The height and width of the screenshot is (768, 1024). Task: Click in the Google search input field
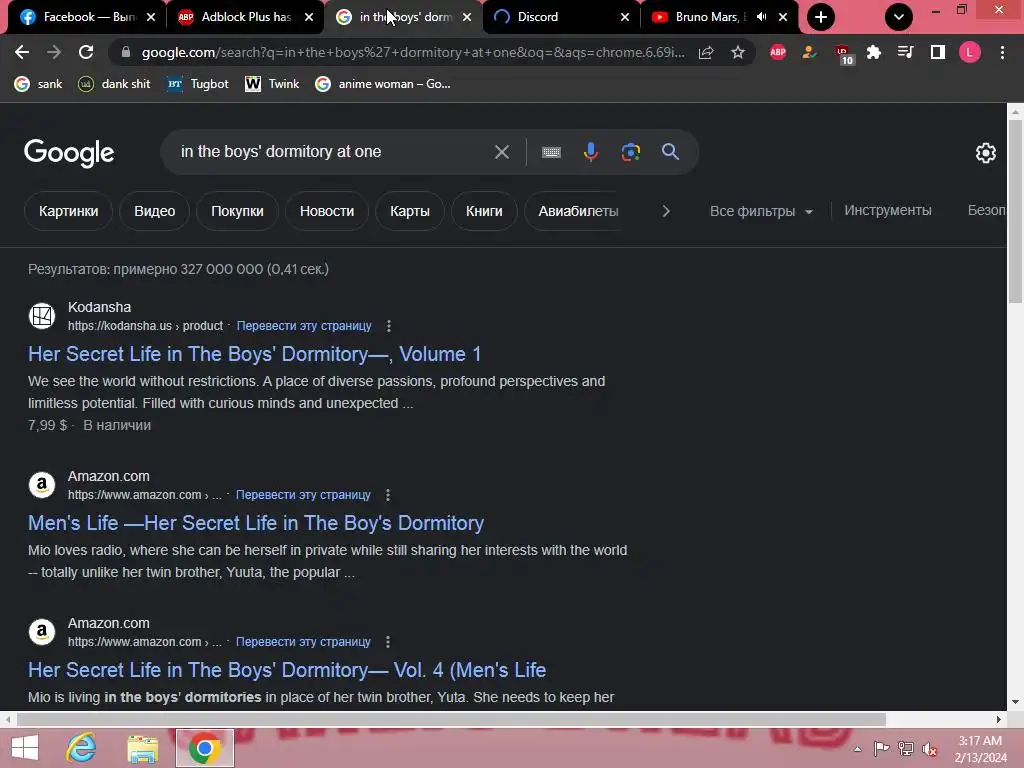coord(333,152)
